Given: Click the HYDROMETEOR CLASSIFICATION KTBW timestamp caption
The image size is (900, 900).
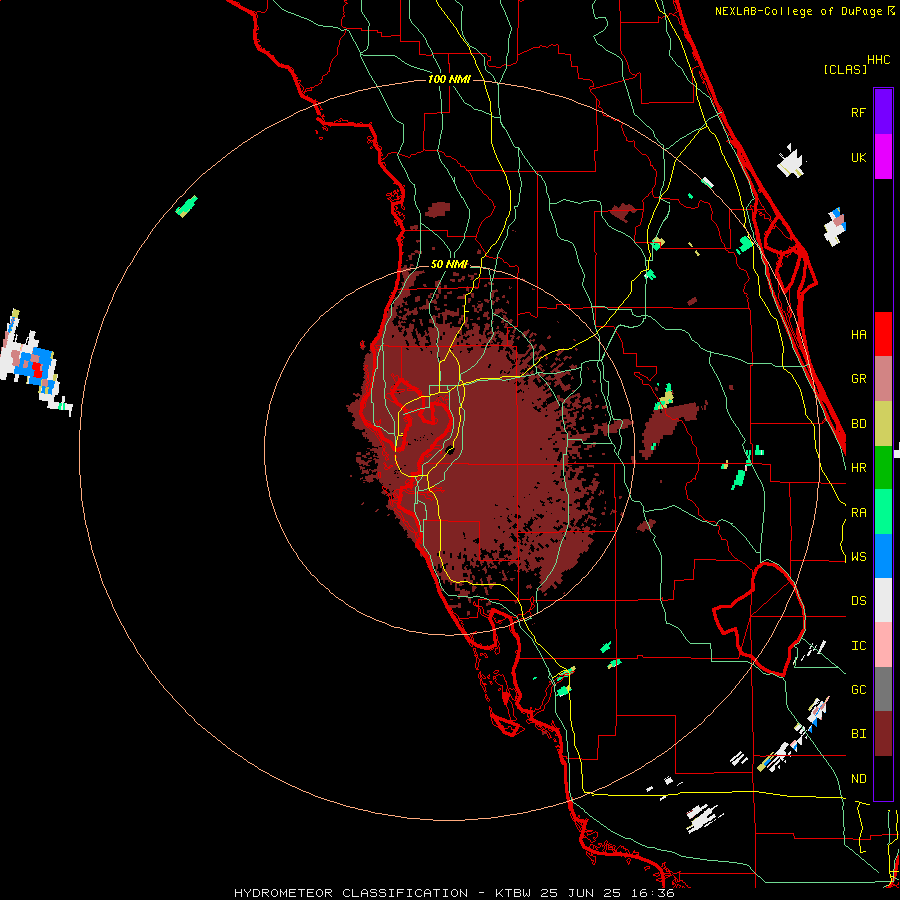Looking at the screenshot, I should point(454,893).
